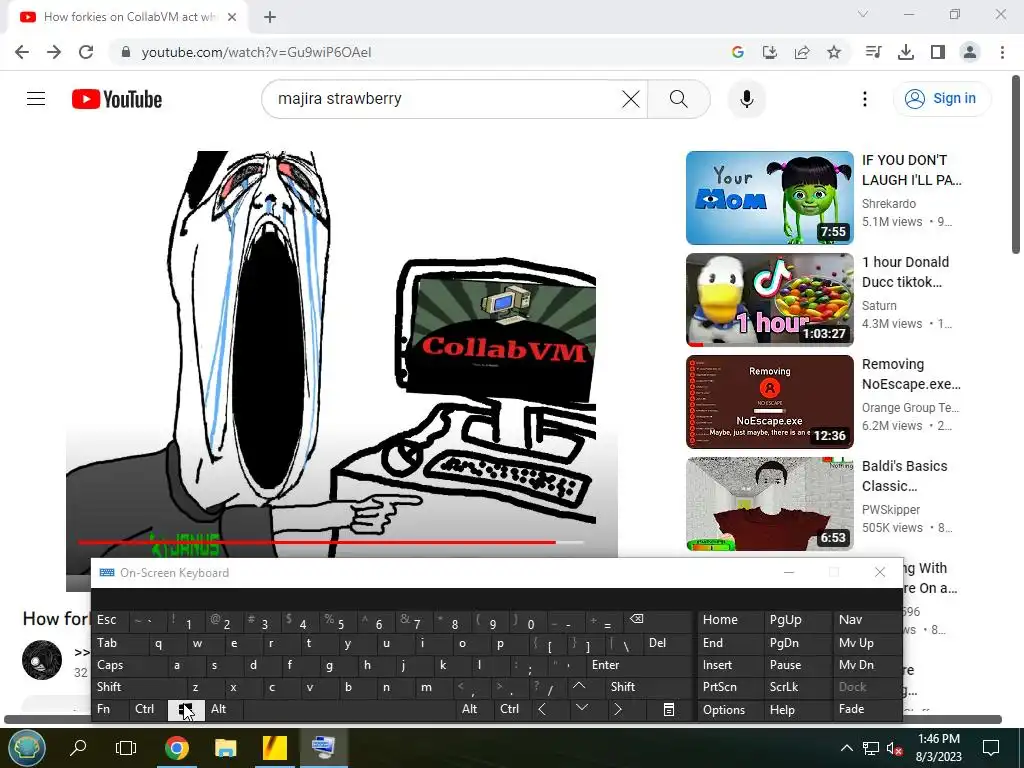This screenshot has width=1024, height=768.
Task: Open 'Baldi's Basics Classic' video title
Action: 904,476
